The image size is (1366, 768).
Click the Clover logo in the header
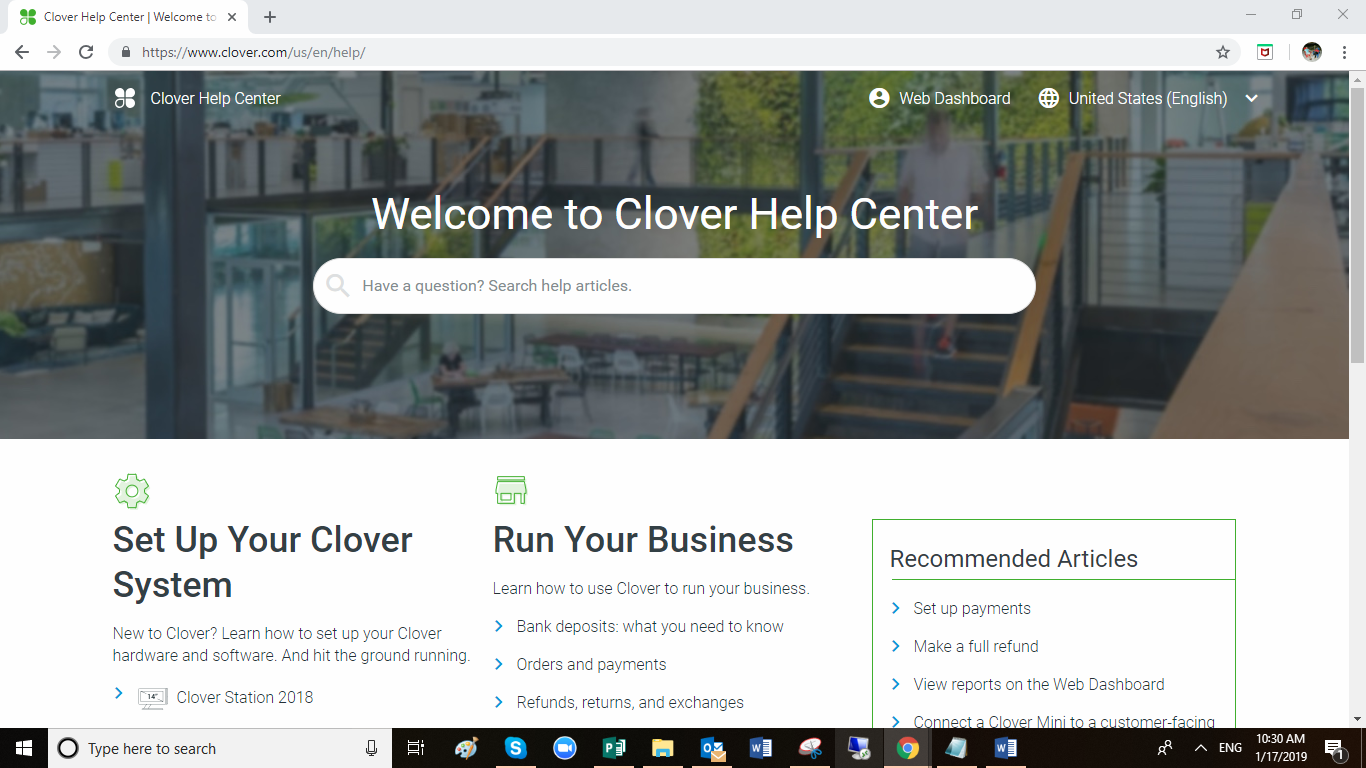(x=125, y=98)
